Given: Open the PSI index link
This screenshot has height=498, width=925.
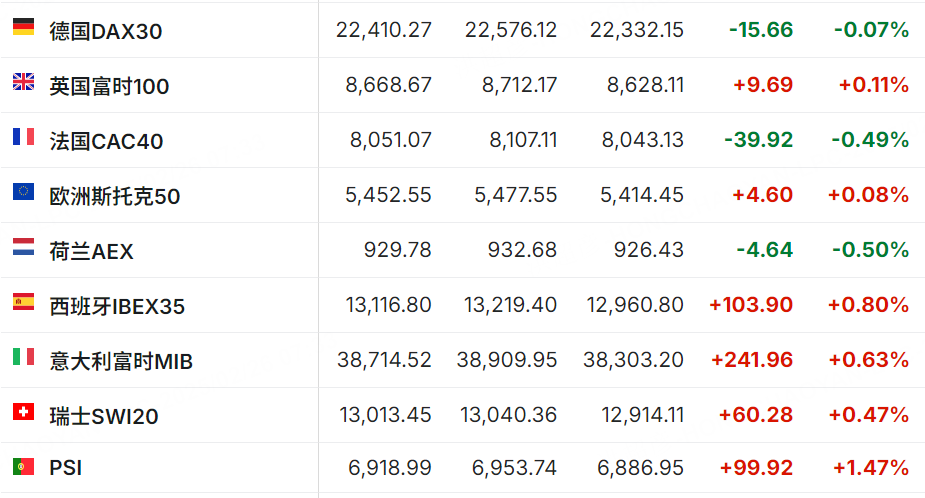Looking at the screenshot, I should [x=65, y=468].
